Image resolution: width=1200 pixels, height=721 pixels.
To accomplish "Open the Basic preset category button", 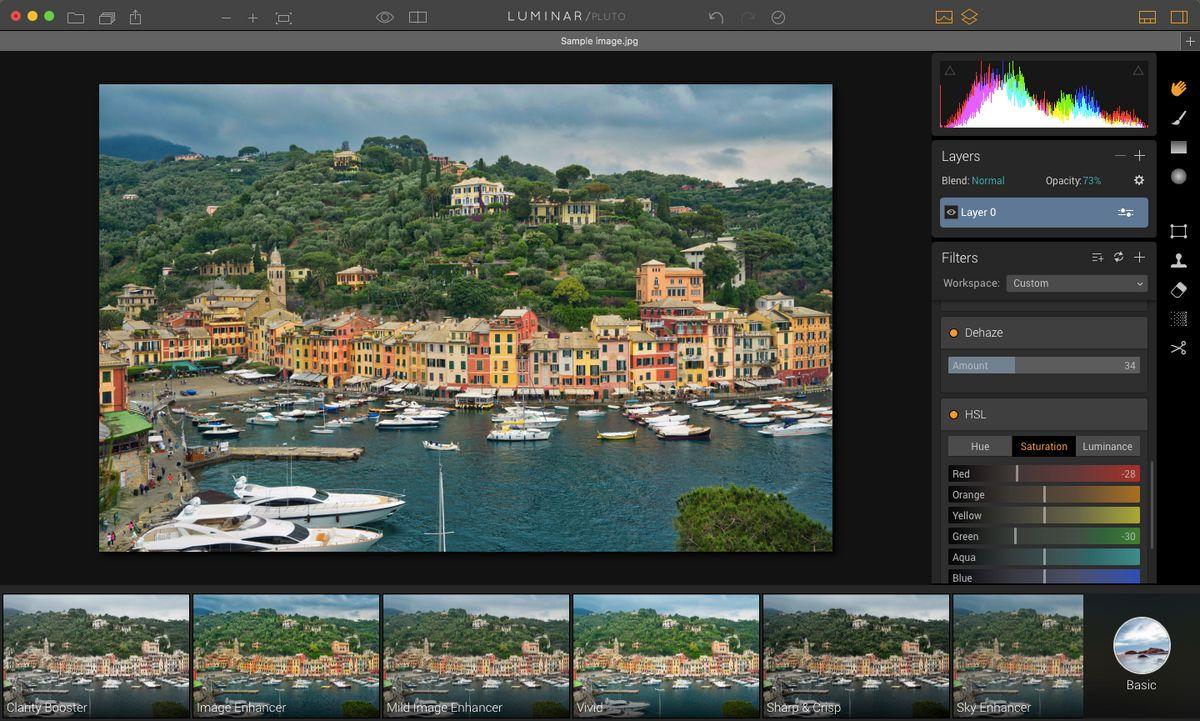I will 1141,654.
